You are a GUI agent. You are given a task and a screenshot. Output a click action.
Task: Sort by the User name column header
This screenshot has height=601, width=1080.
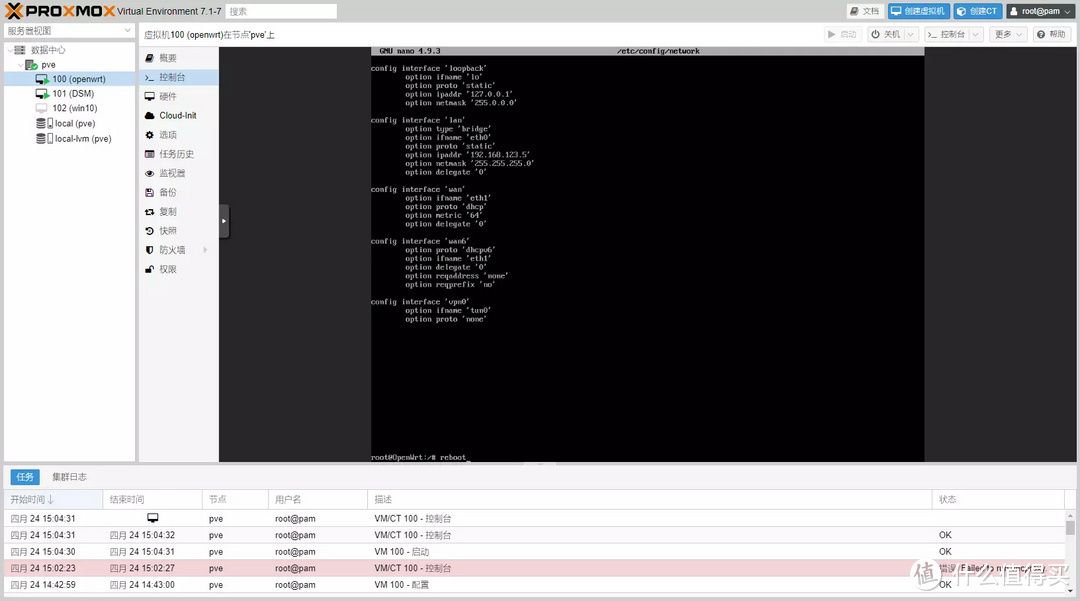tap(318, 499)
